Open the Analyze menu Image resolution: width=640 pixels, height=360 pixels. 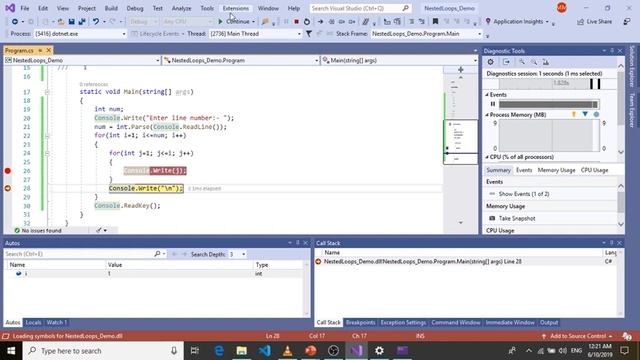[x=181, y=8]
